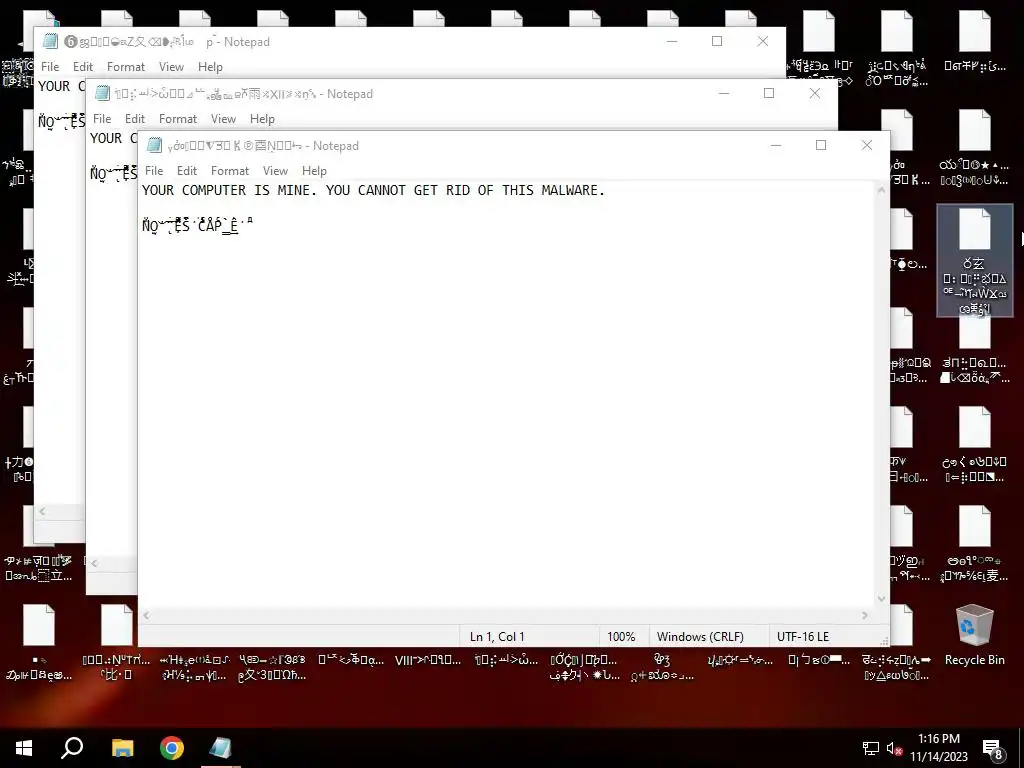Click 'Windows (CRLF)' status bar entry
This screenshot has height=768, width=1024.
tap(700, 636)
